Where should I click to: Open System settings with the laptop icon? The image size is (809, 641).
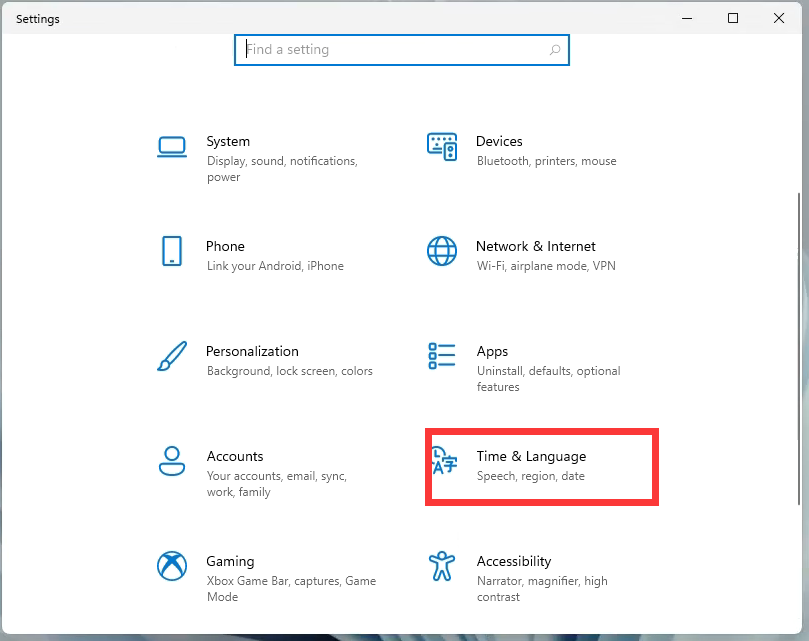[172, 146]
